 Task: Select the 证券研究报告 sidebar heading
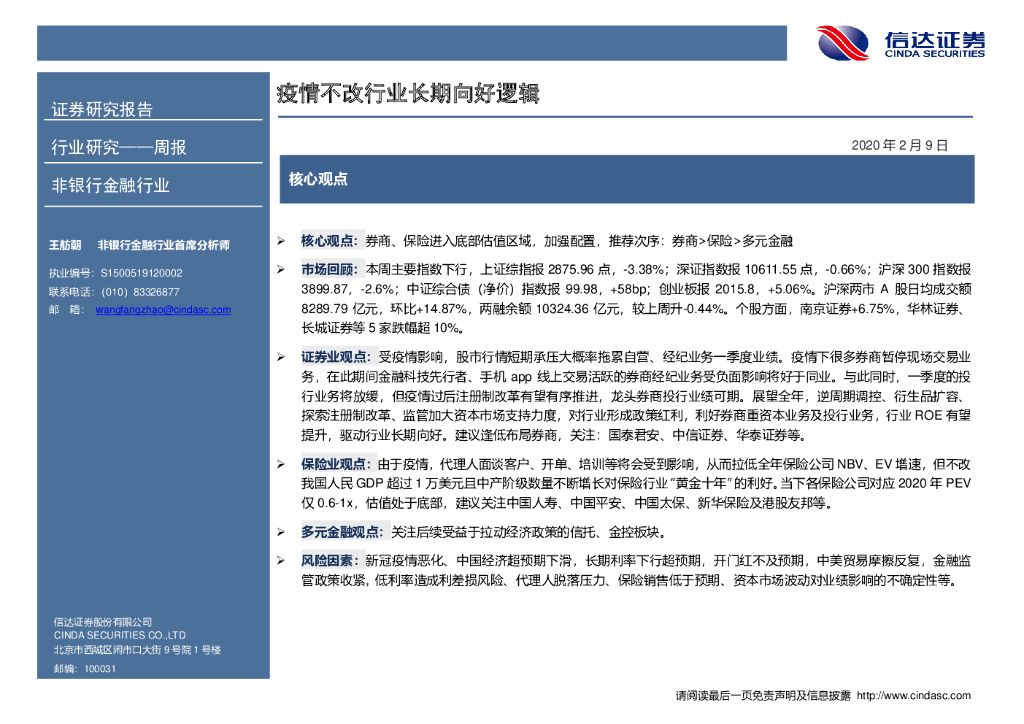[102, 109]
